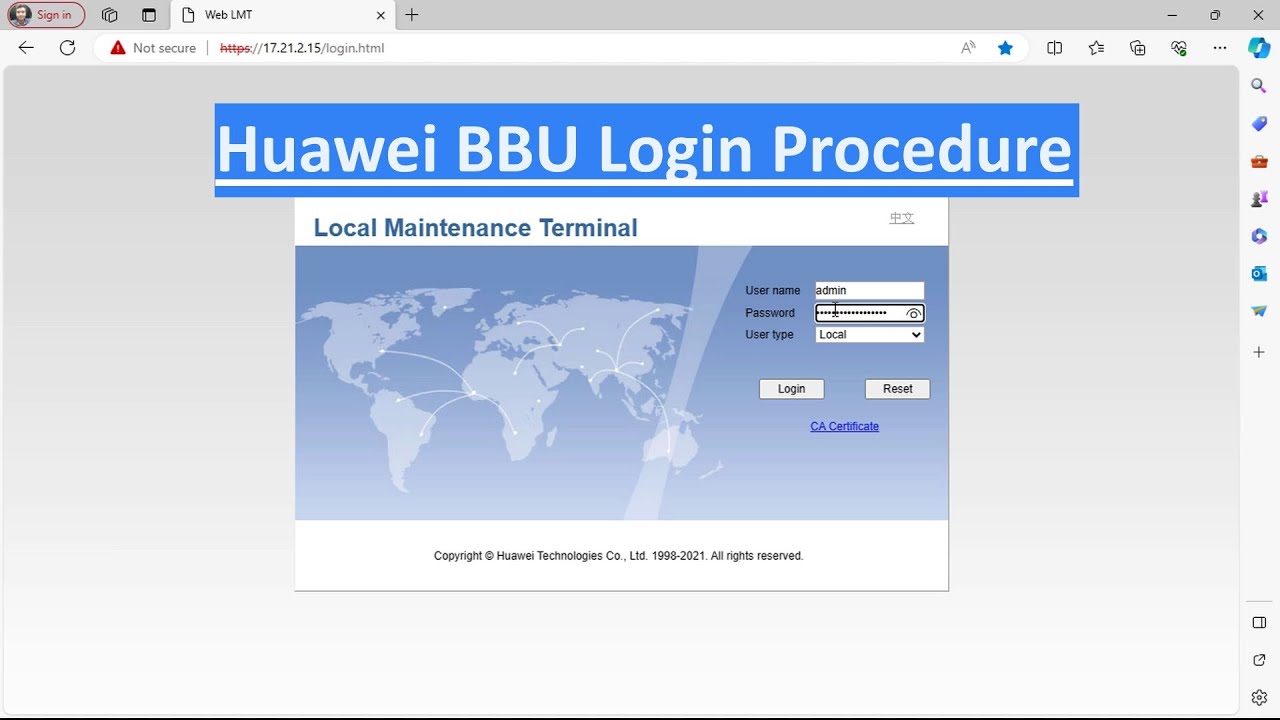
Task: Open the User type dropdown
Action: tap(869, 335)
